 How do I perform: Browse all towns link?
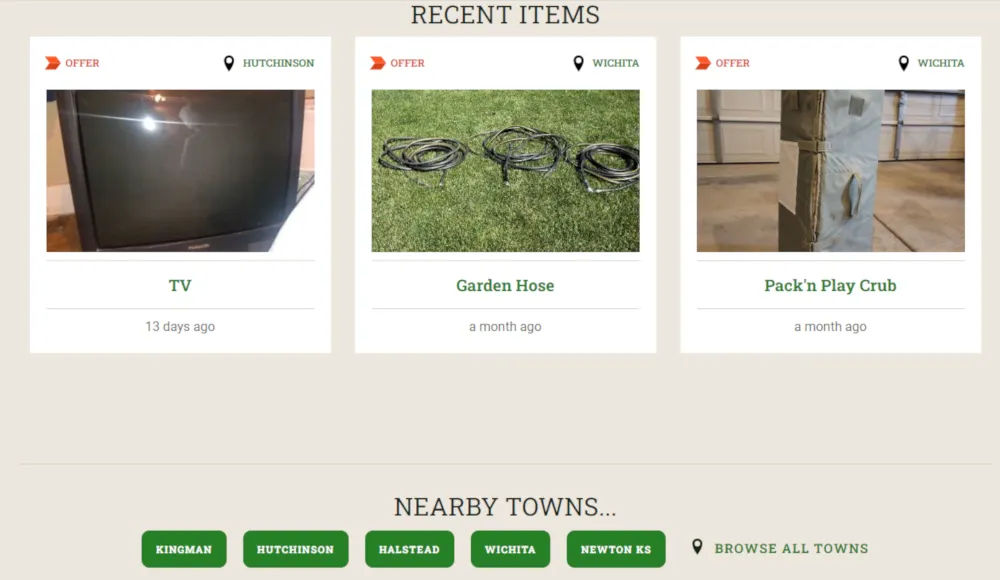tap(791, 549)
